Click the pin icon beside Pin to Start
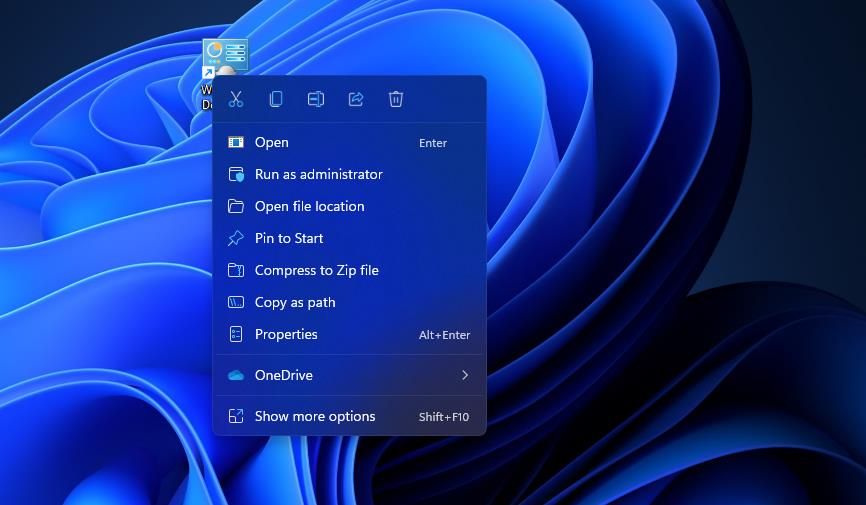This screenshot has height=505, width=866. [x=236, y=238]
